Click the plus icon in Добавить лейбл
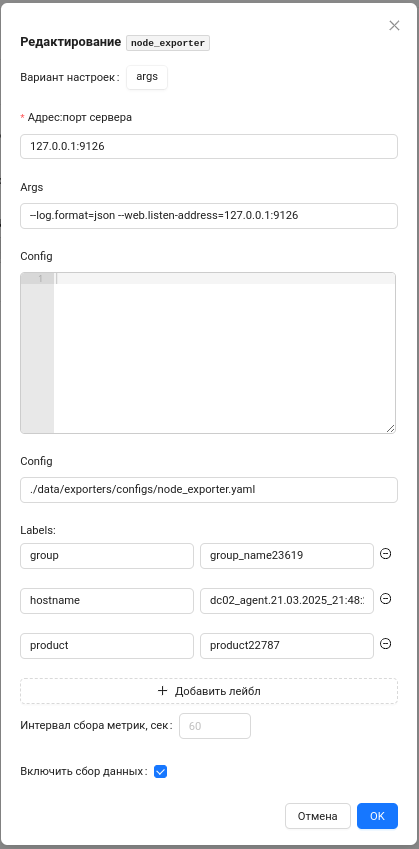 (162, 691)
